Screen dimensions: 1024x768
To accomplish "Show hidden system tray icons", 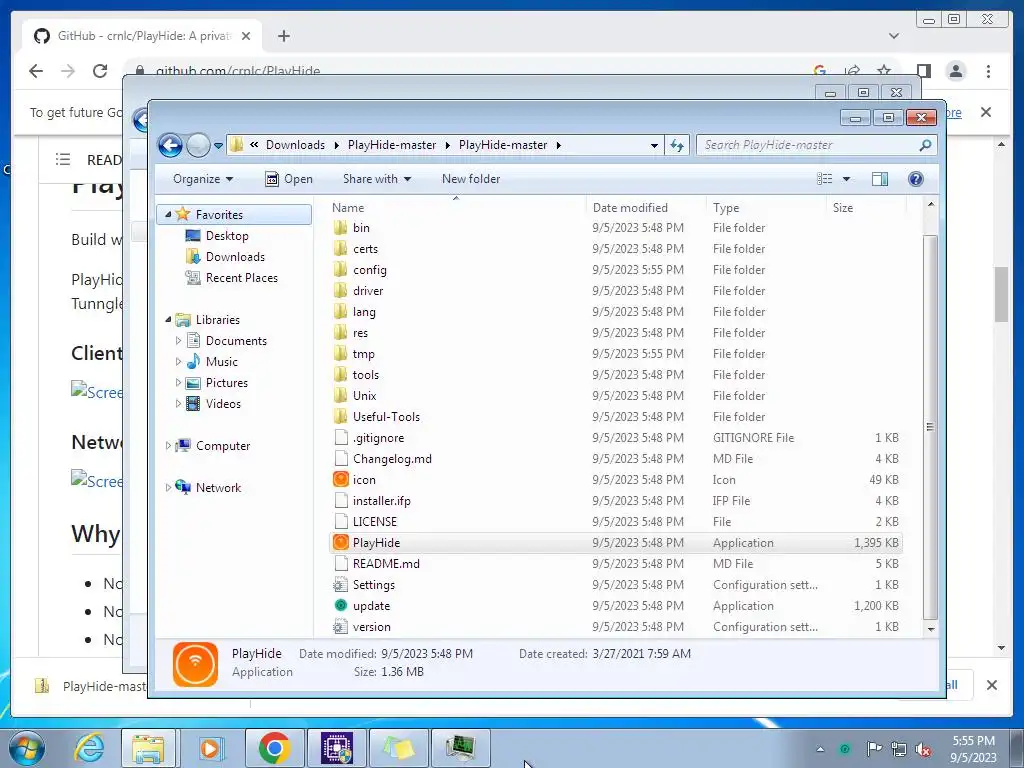I will click(x=820, y=749).
